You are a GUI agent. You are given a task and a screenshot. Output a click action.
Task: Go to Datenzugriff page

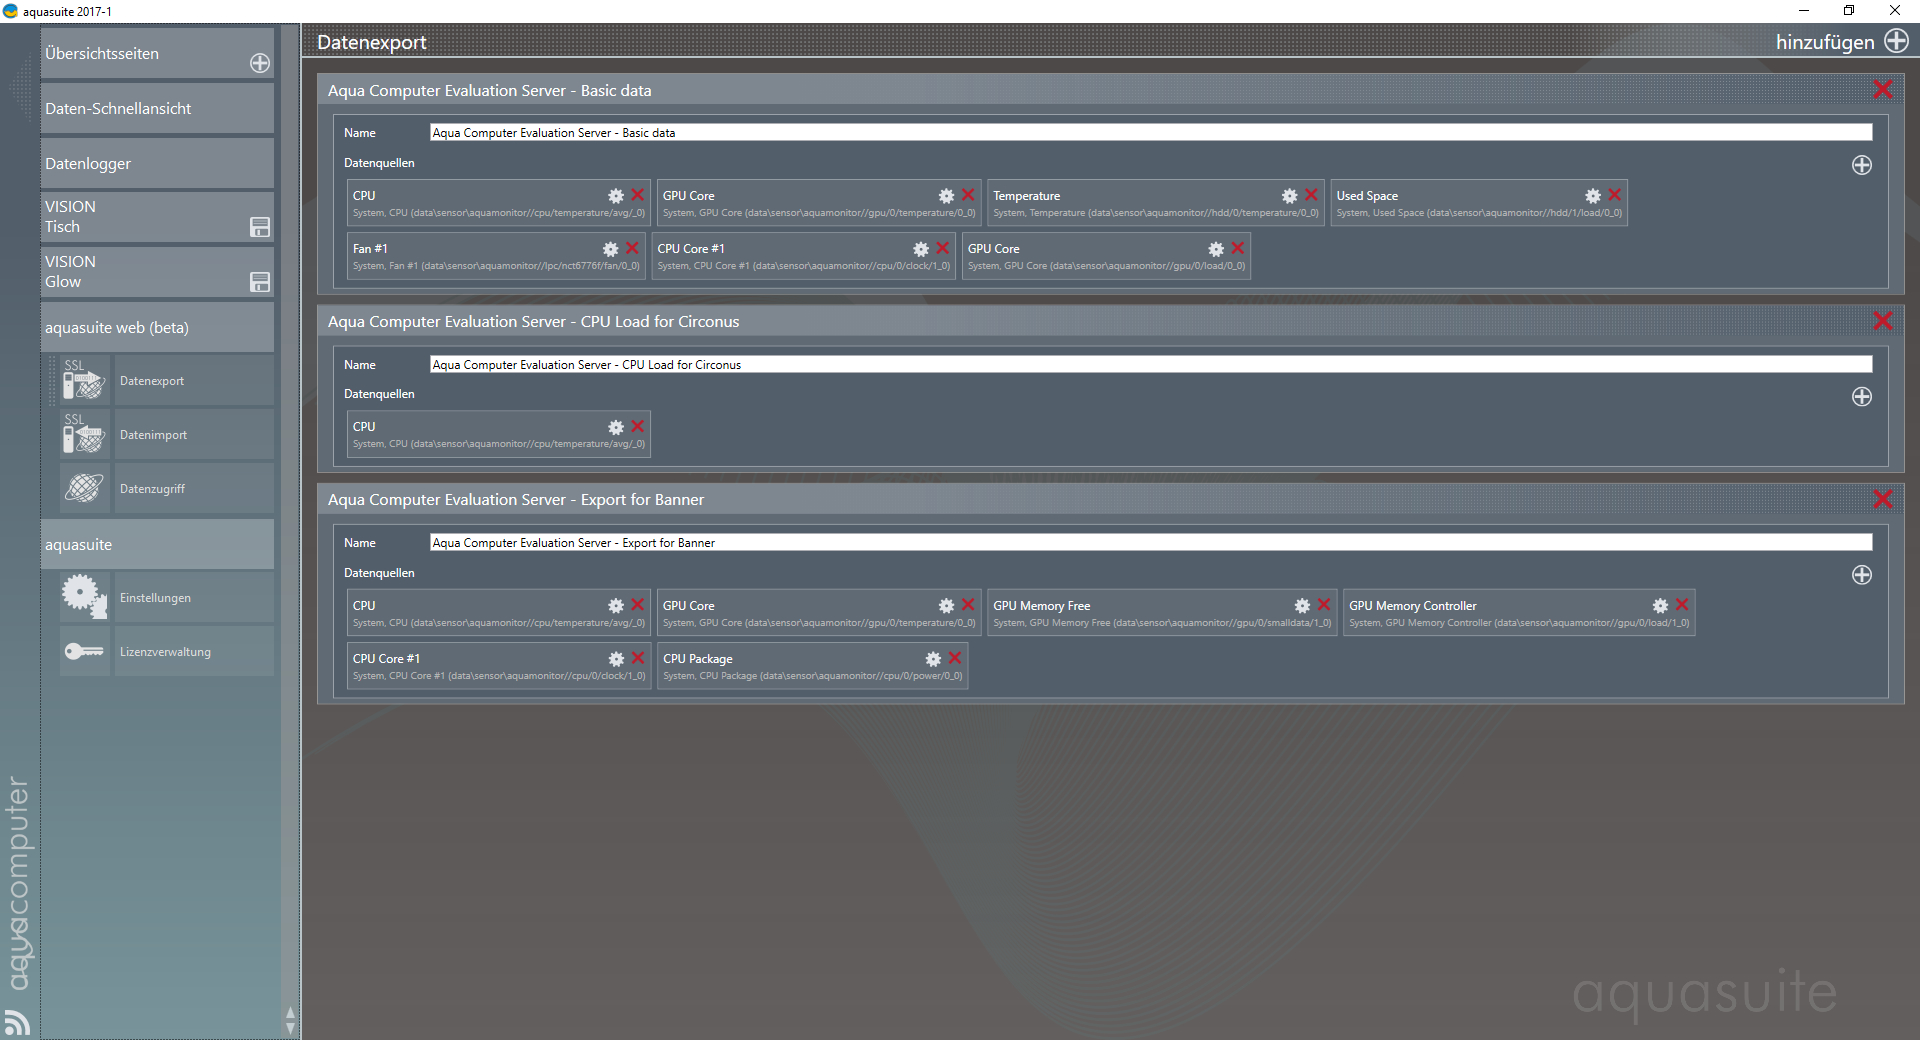click(x=194, y=488)
